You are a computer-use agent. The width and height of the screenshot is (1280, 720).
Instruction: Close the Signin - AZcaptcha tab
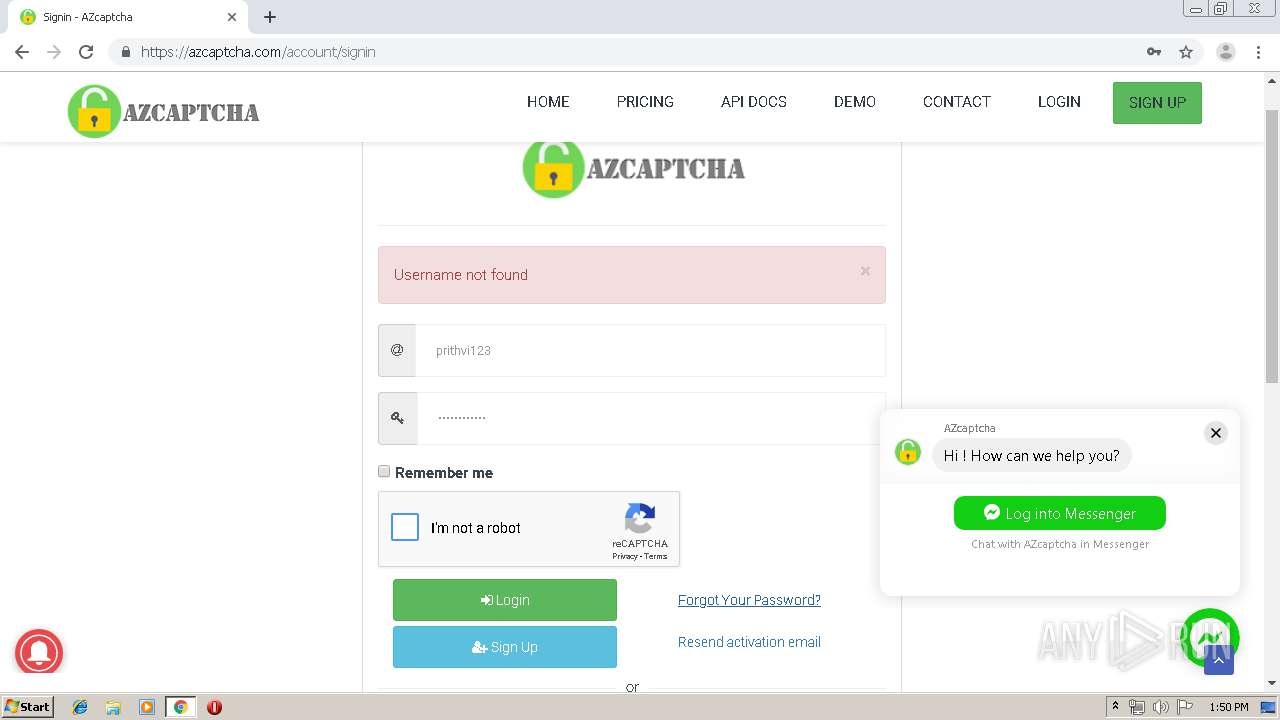(x=232, y=17)
